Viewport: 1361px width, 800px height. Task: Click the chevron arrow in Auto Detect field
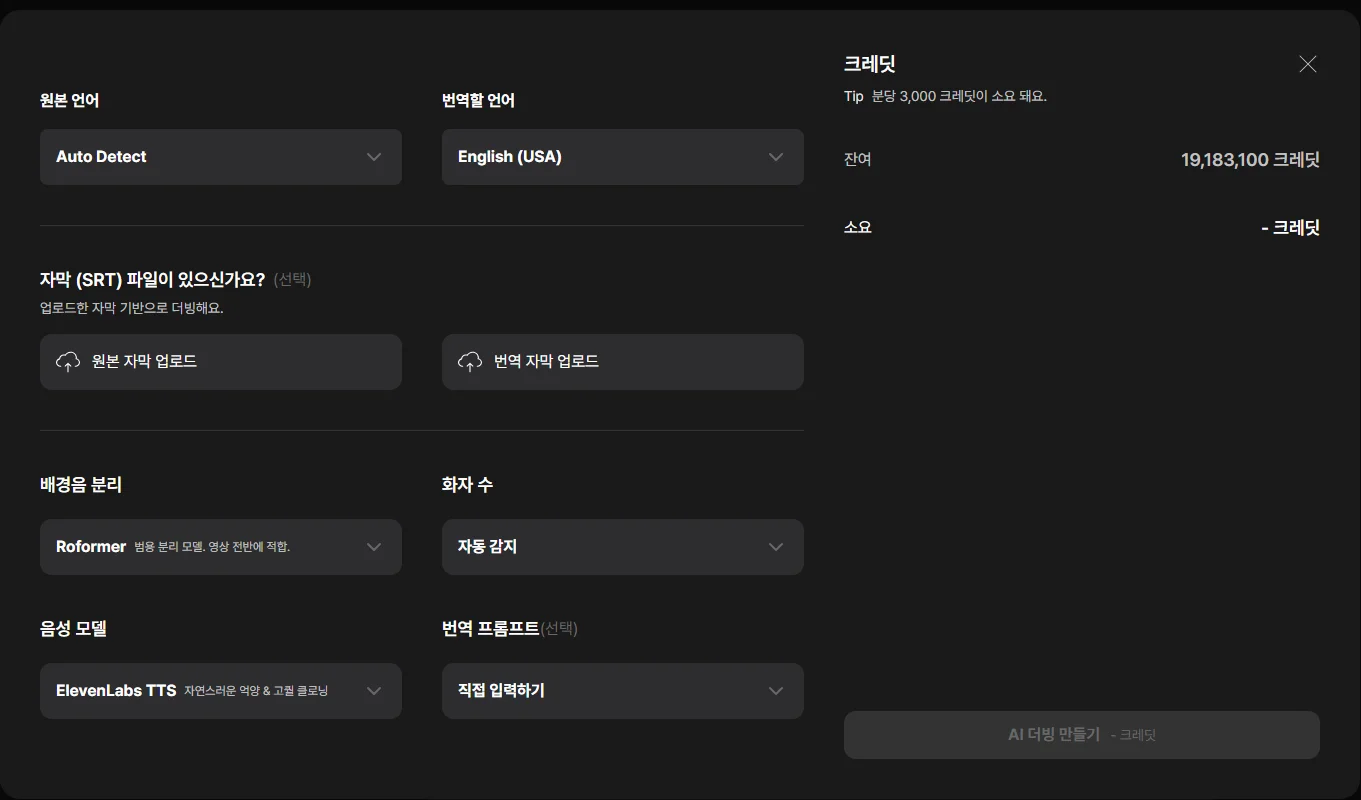pos(374,157)
